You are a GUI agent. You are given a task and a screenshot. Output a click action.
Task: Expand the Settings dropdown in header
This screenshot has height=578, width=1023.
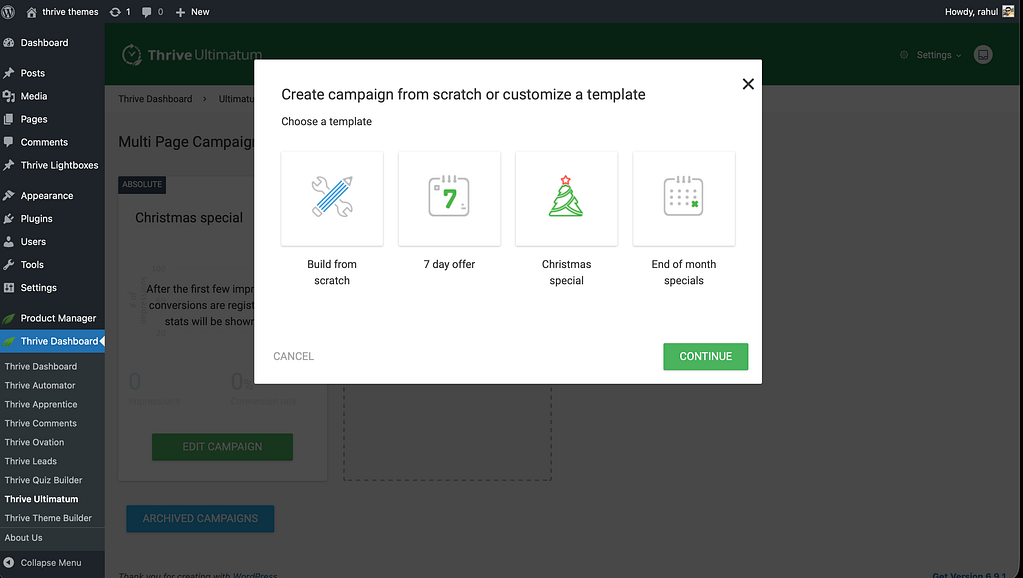point(938,55)
